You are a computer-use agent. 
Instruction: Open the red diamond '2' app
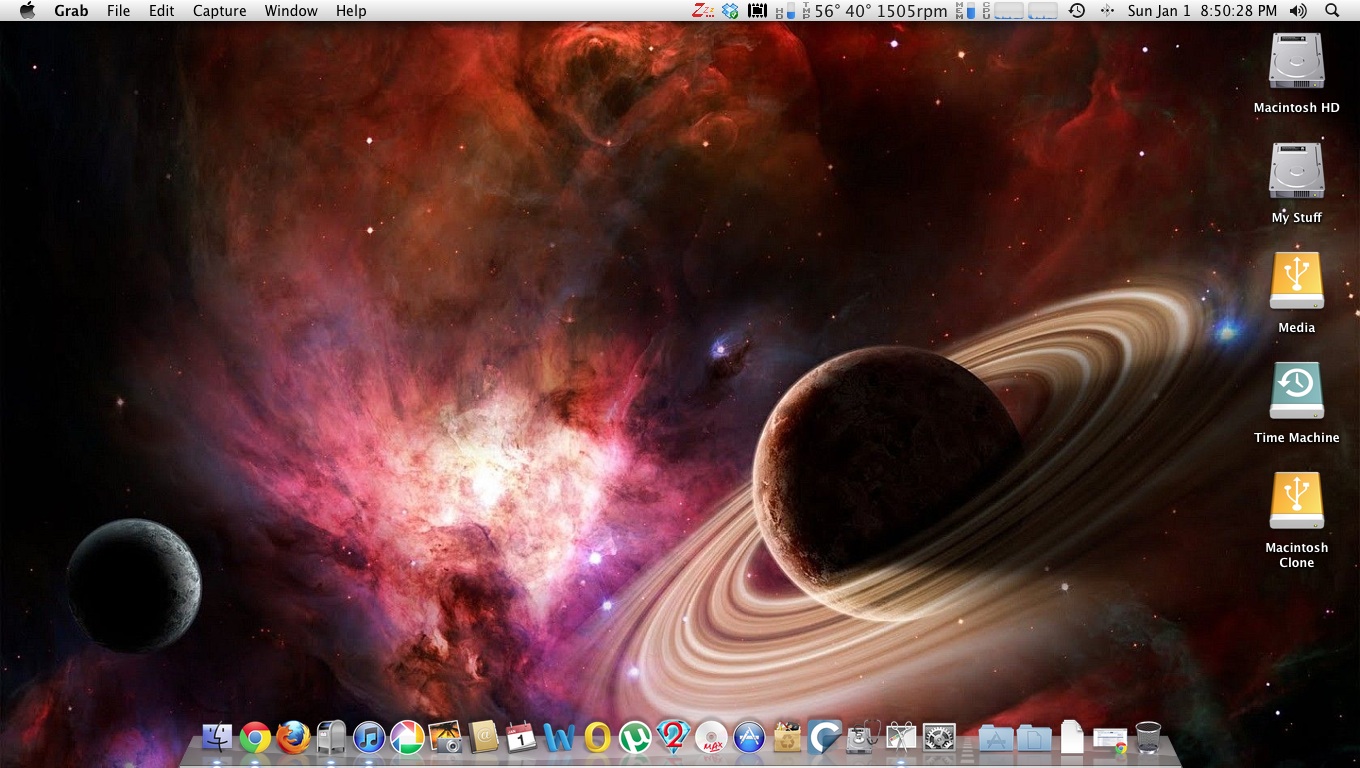[673, 736]
